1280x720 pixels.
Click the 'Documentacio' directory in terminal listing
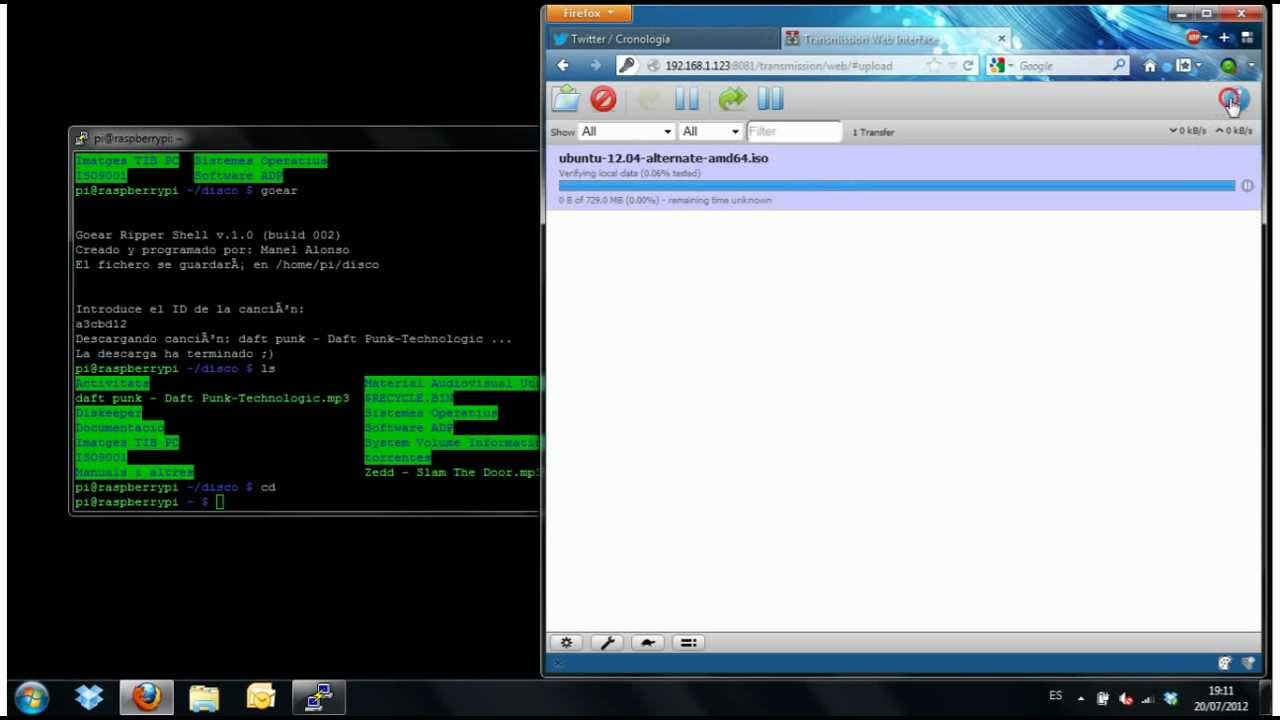click(x=120, y=427)
